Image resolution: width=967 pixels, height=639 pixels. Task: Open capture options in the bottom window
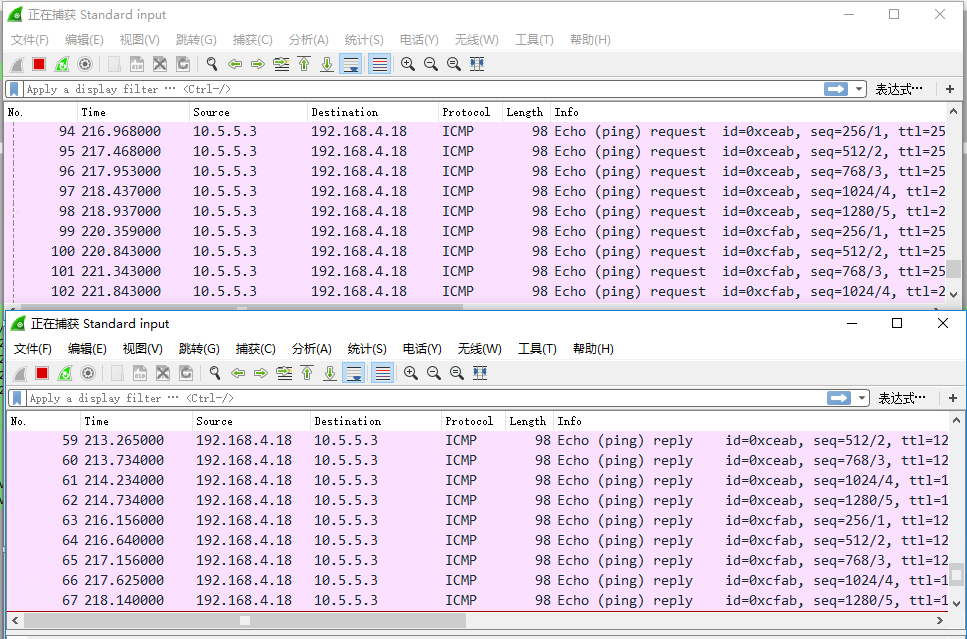(88, 373)
